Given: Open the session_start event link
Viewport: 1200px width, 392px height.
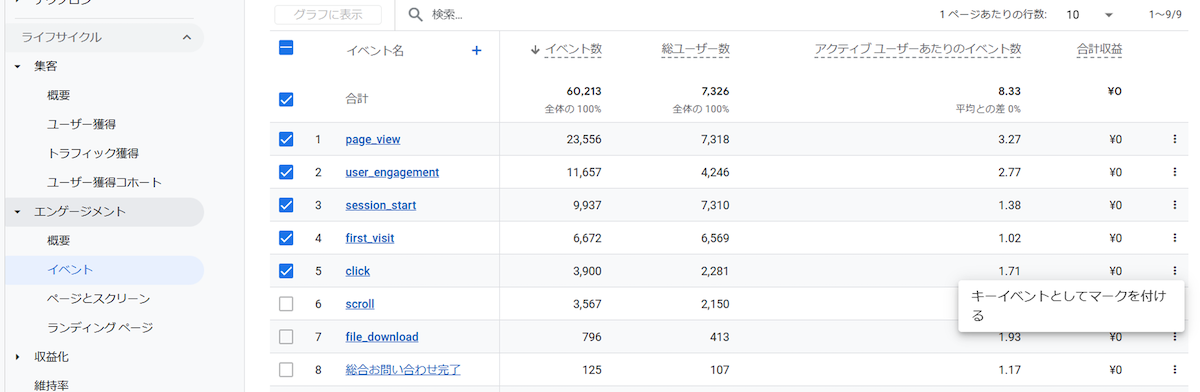Looking at the screenshot, I should coord(380,205).
